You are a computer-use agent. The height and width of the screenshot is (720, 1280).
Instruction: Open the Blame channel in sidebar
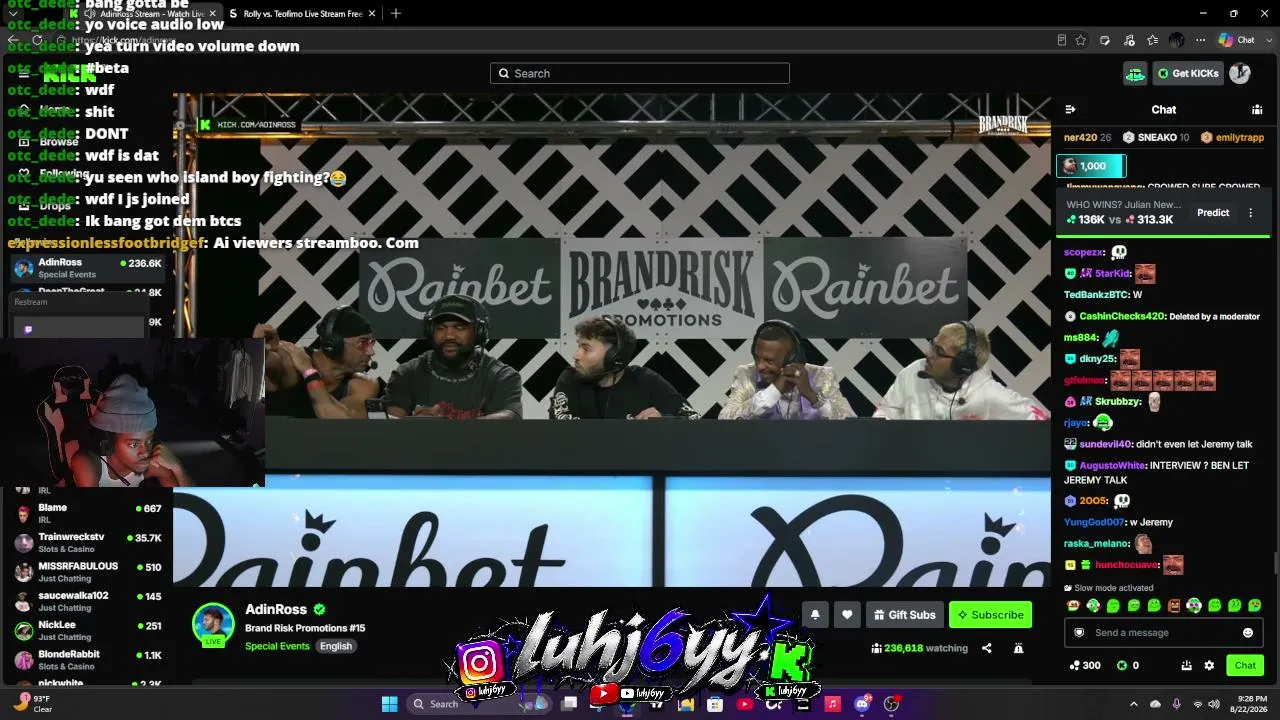(x=88, y=514)
